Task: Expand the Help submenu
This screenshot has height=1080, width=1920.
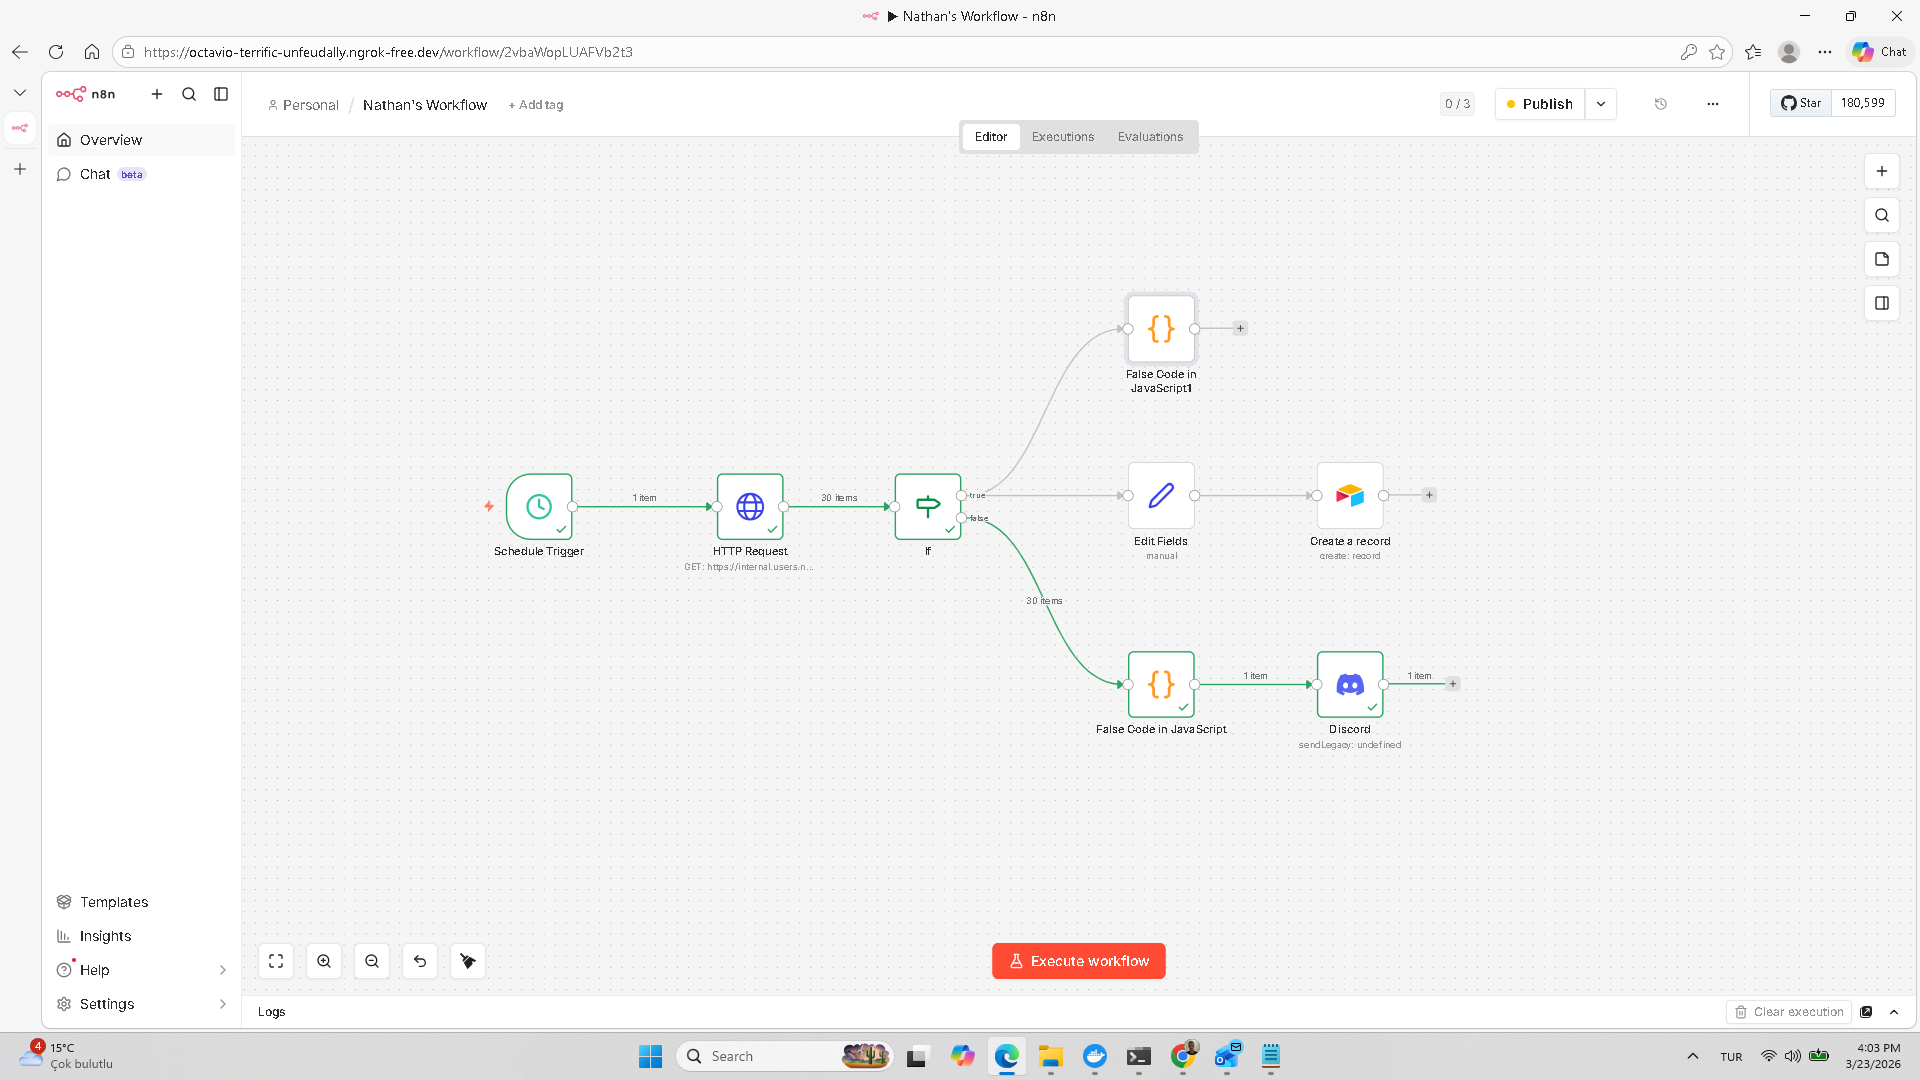Action: coord(222,970)
